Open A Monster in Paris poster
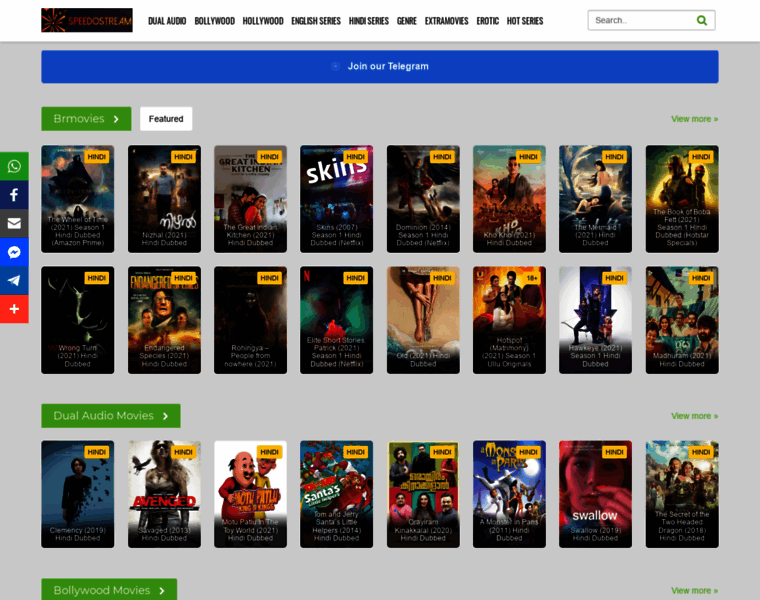The image size is (760, 600). coord(509,494)
